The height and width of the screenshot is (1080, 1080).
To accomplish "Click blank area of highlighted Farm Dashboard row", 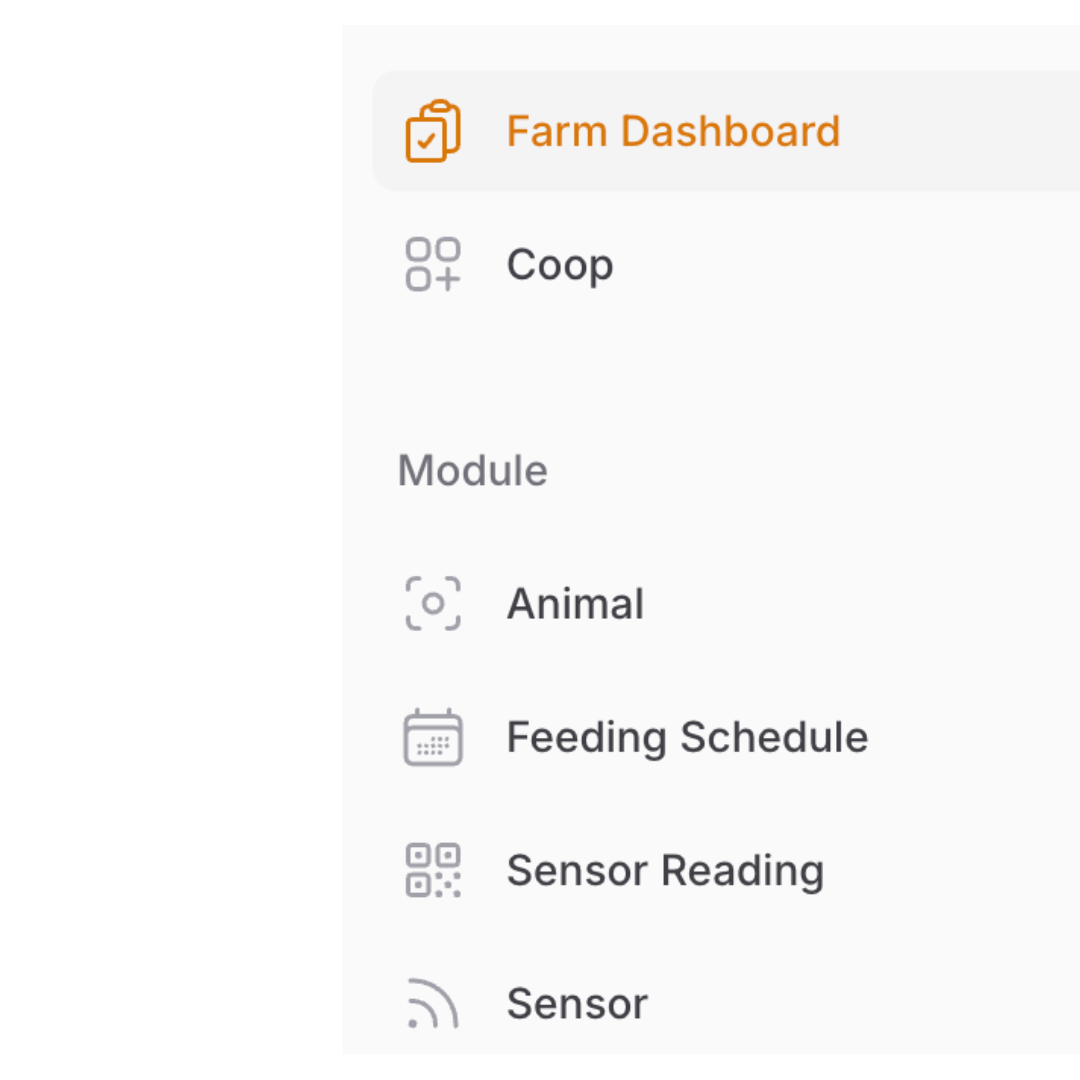I will coord(960,131).
